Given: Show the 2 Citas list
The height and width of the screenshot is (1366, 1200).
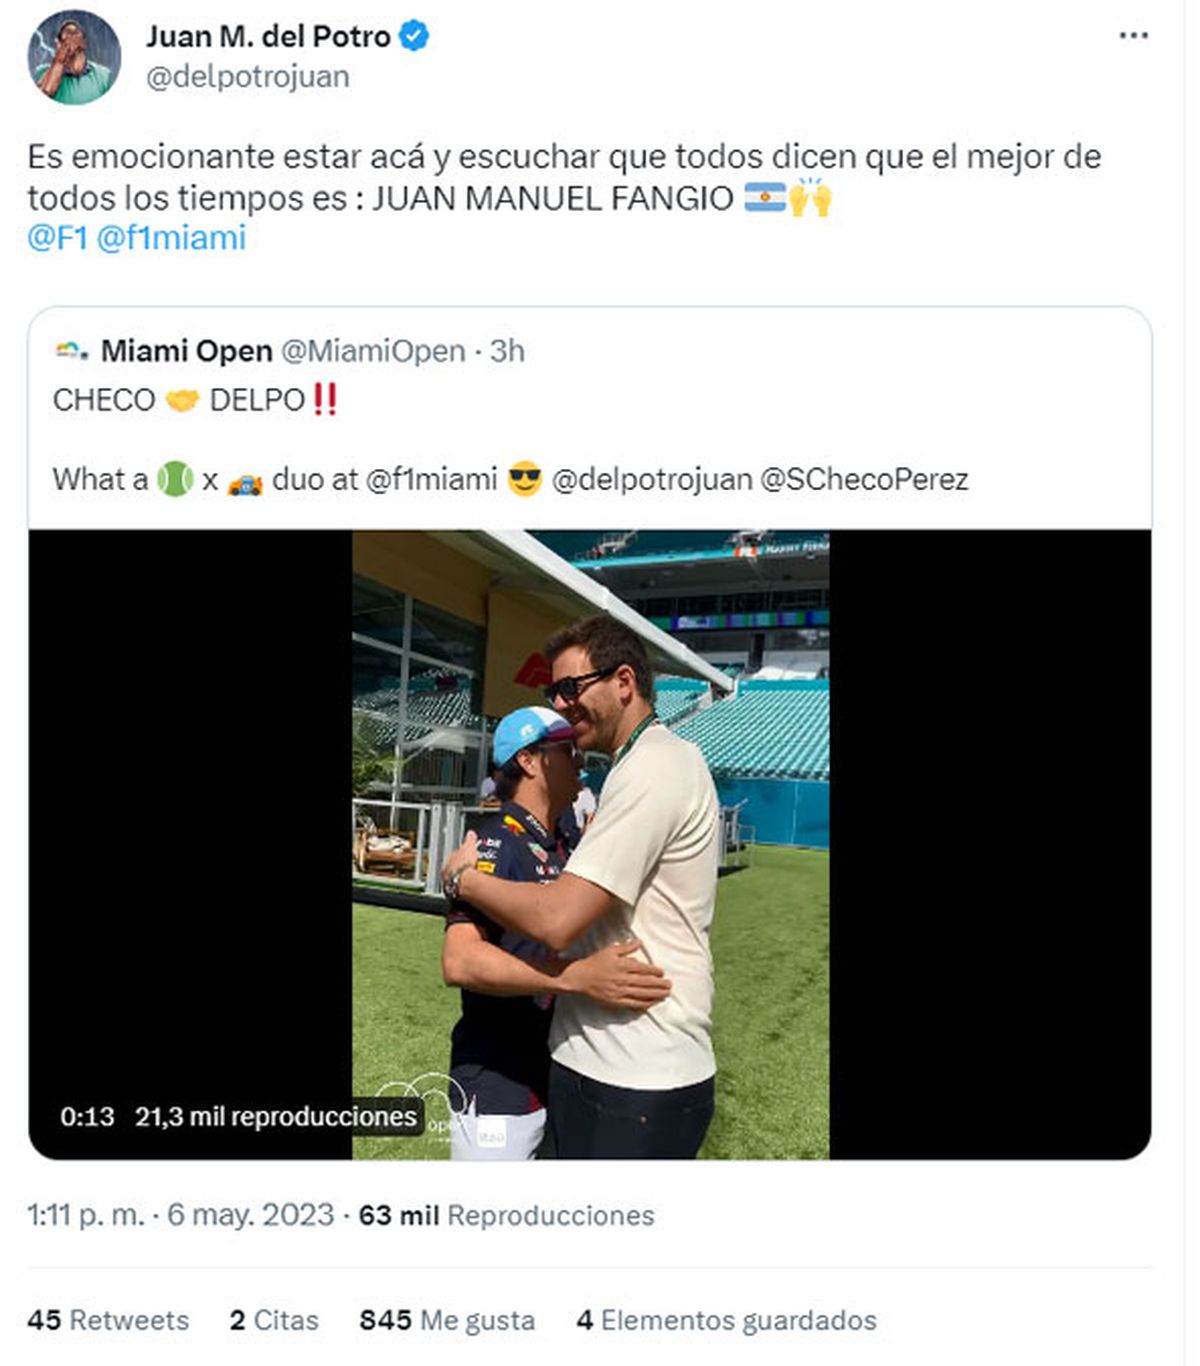Looking at the screenshot, I should (x=273, y=1320).
